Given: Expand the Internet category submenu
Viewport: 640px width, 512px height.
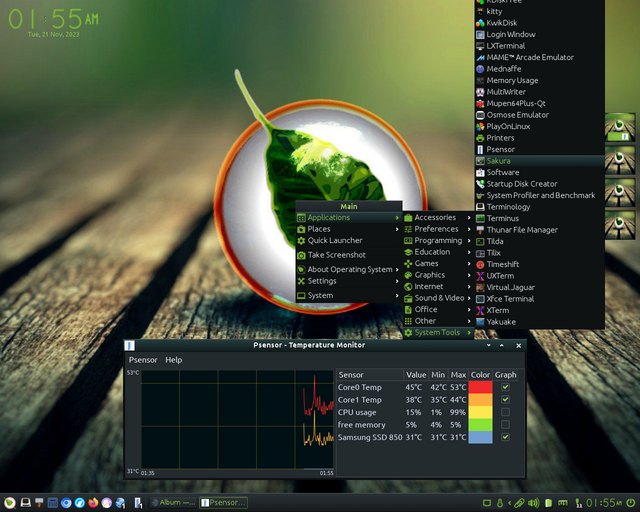Looking at the screenshot, I should (x=438, y=287).
